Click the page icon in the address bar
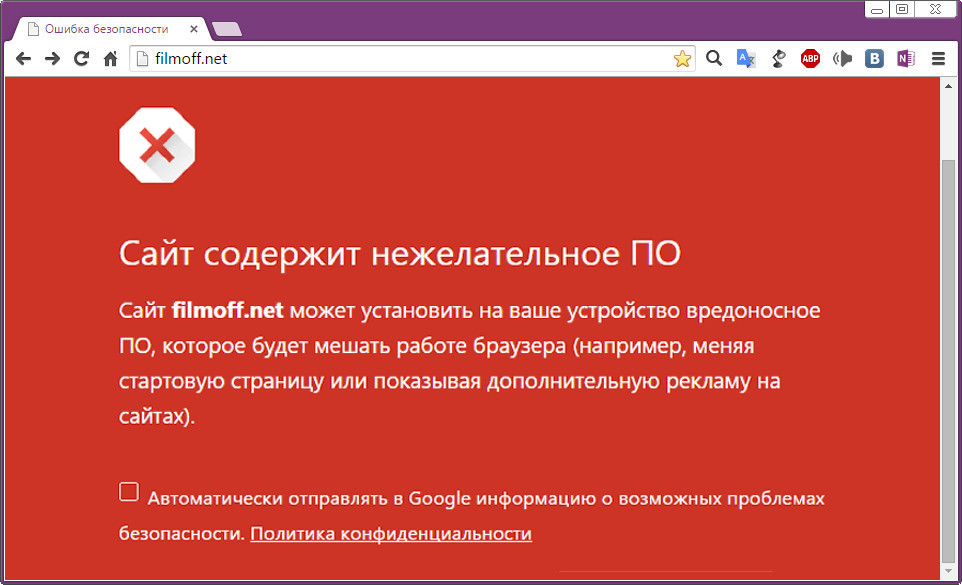 pyautogui.click(x=142, y=59)
